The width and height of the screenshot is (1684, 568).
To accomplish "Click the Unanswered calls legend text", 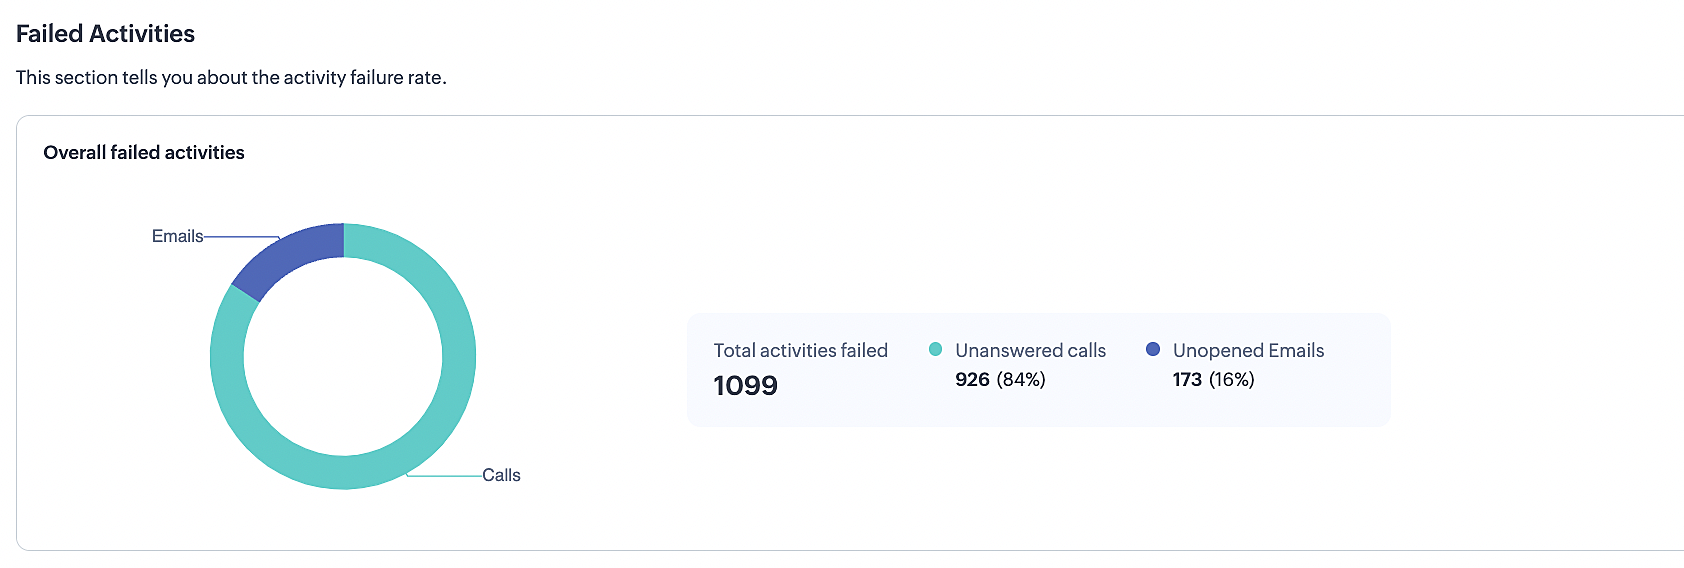I will [1030, 350].
